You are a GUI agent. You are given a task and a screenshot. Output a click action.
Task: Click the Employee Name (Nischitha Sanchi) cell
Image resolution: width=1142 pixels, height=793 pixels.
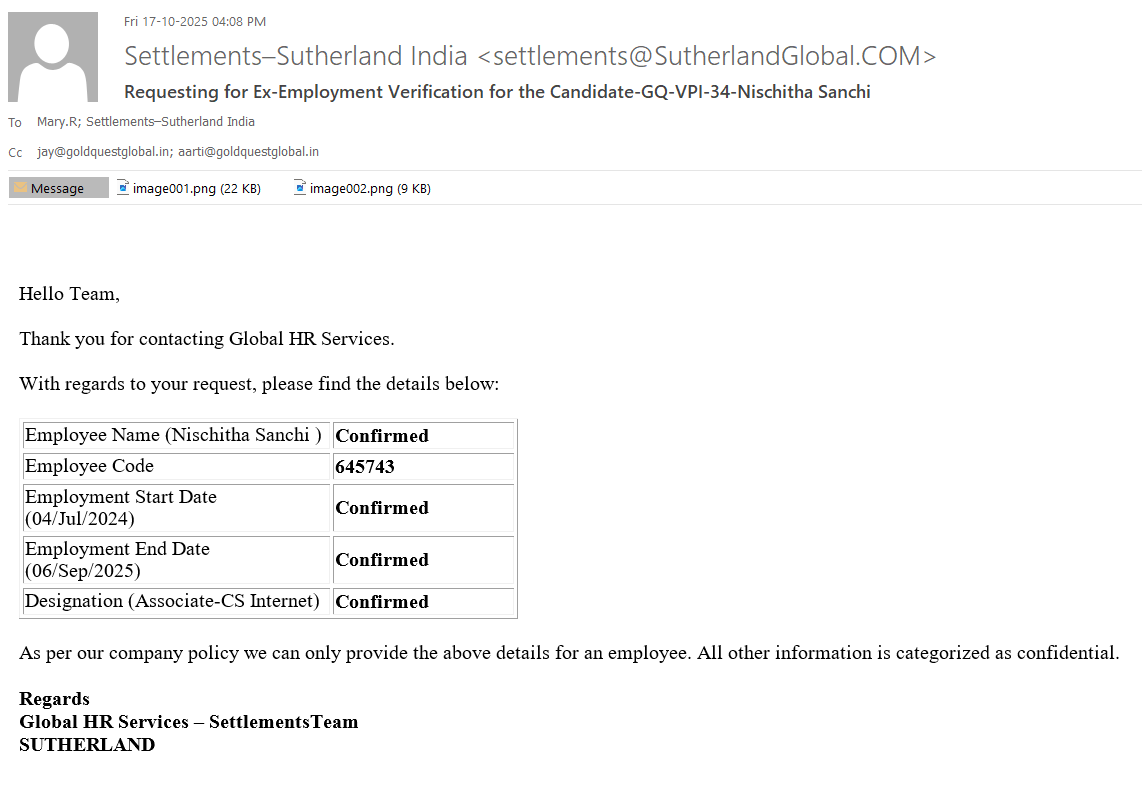click(174, 435)
